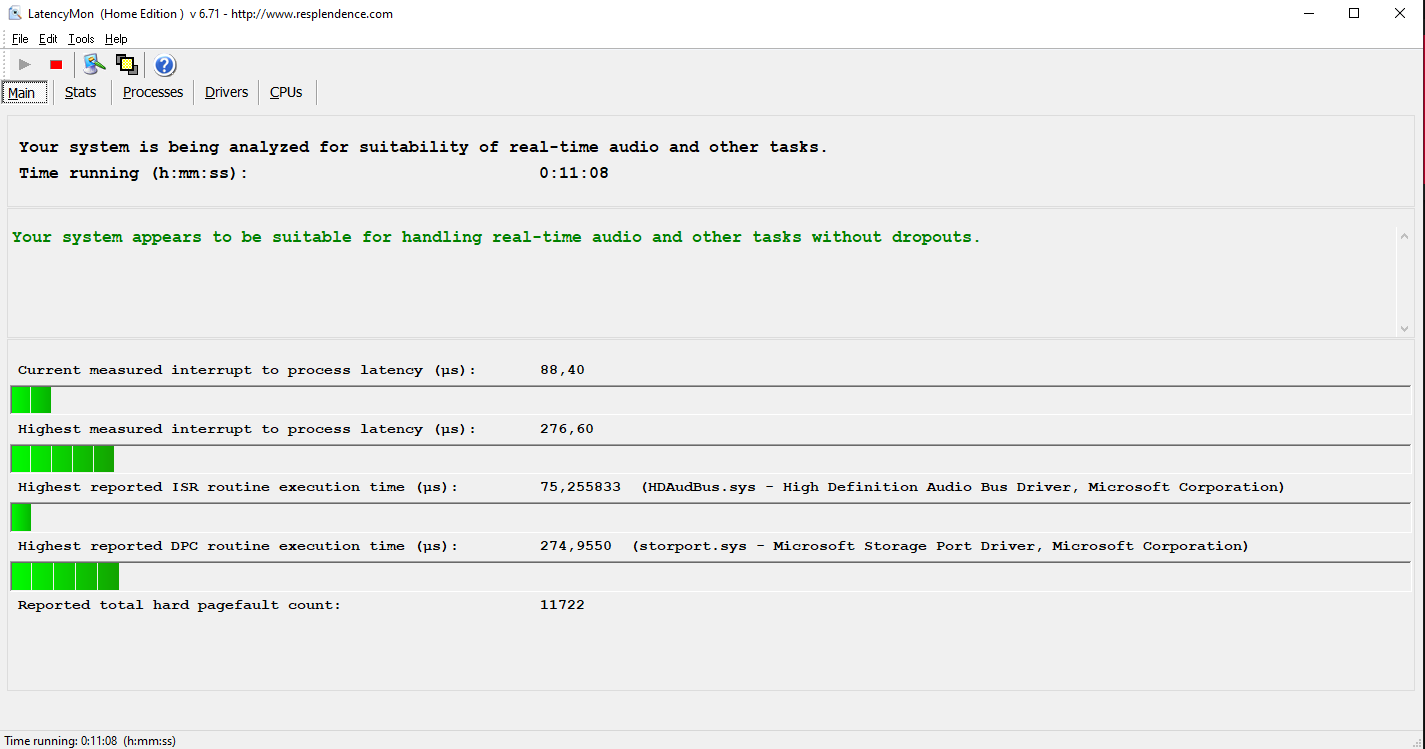
Task: Open help via the blue question mark
Action: click(x=165, y=65)
